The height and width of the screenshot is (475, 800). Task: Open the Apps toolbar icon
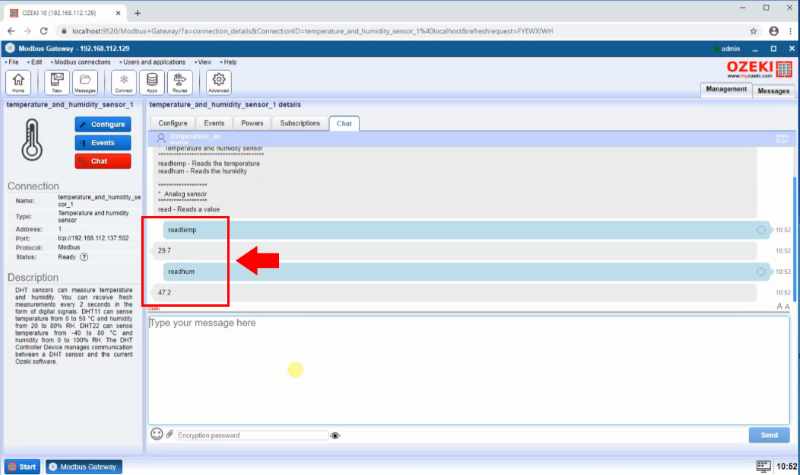[152, 82]
